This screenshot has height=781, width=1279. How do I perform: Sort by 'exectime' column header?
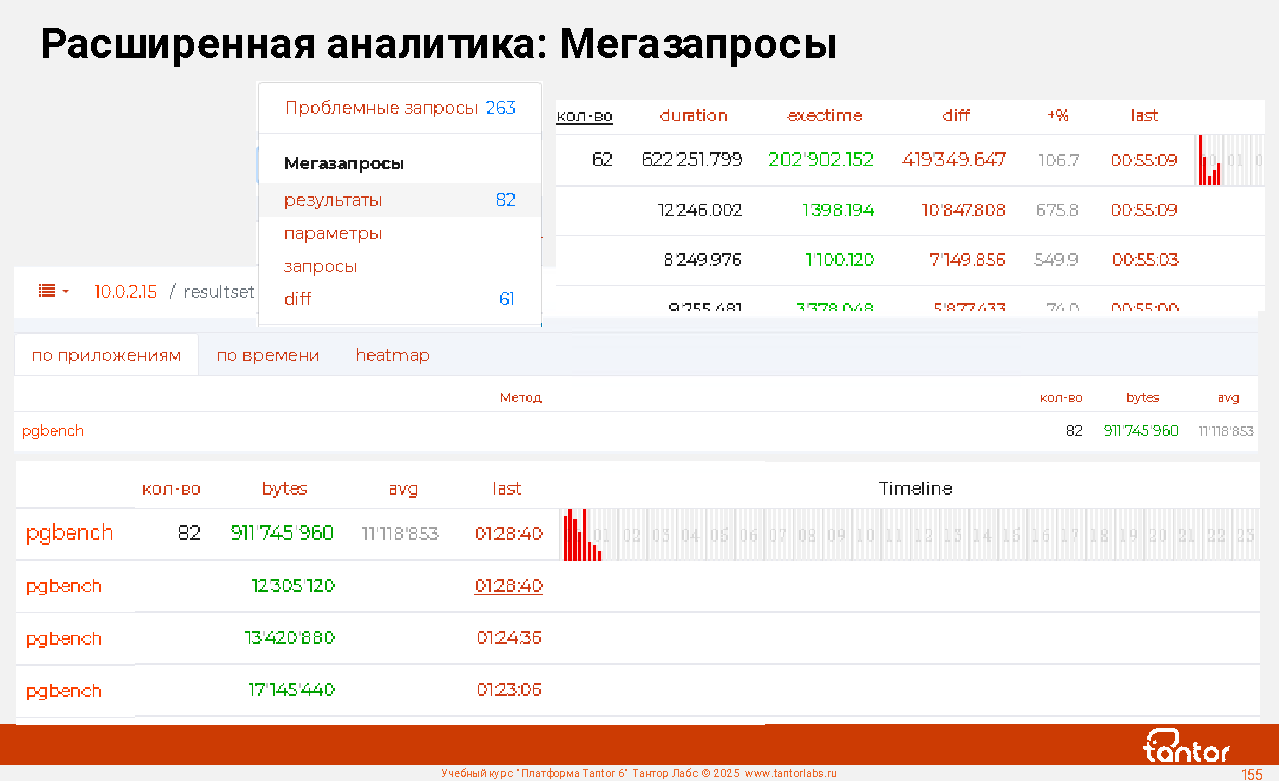click(824, 116)
